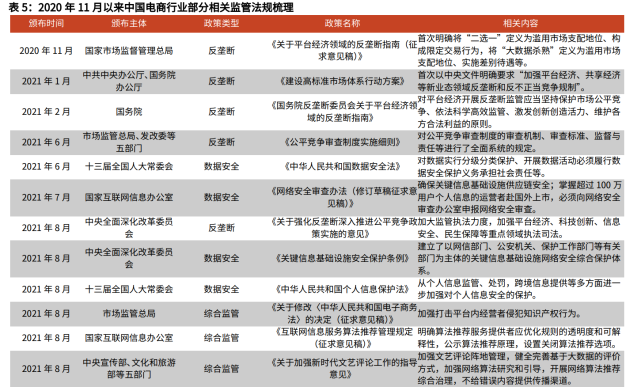This screenshot has width=641, height=387.
Task: Select the '颁布主体' column header
Action: (129, 23)
